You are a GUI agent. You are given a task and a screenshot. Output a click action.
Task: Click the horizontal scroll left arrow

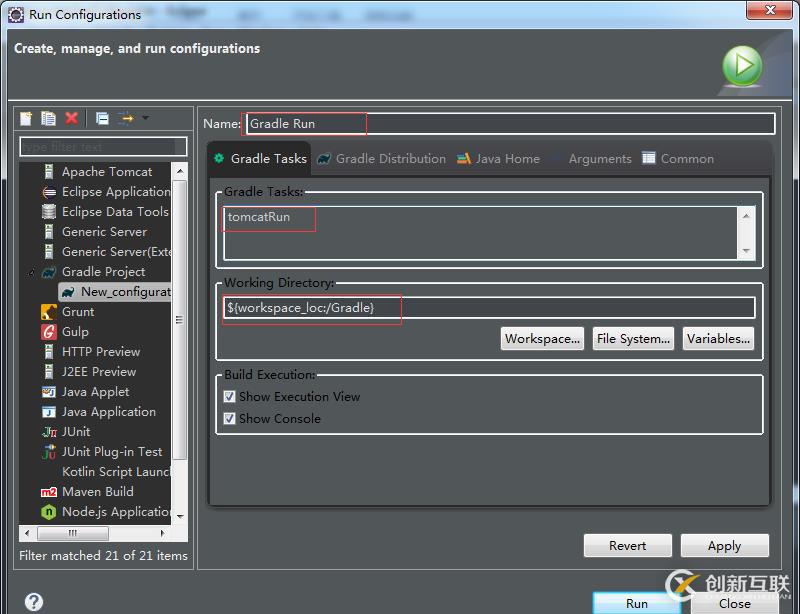point(27,533)
